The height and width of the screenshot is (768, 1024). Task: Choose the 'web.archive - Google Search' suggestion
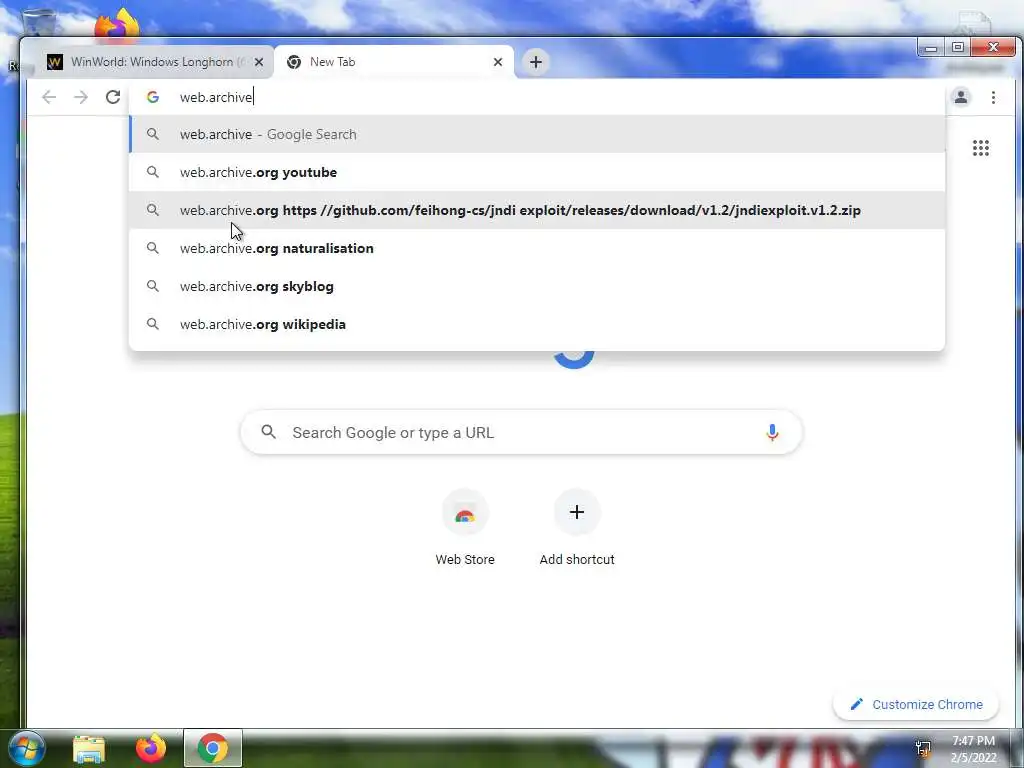(x=537, y=135)
